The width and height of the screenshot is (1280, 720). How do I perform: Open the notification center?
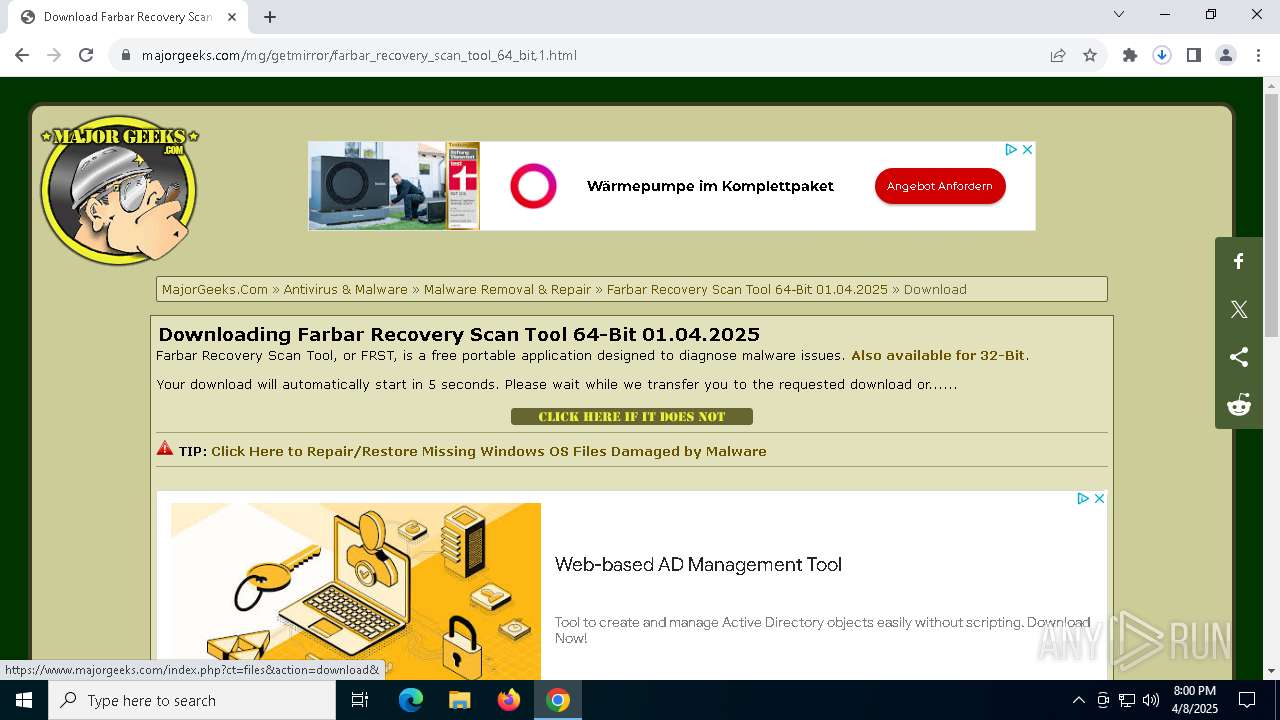(1247, 700)
